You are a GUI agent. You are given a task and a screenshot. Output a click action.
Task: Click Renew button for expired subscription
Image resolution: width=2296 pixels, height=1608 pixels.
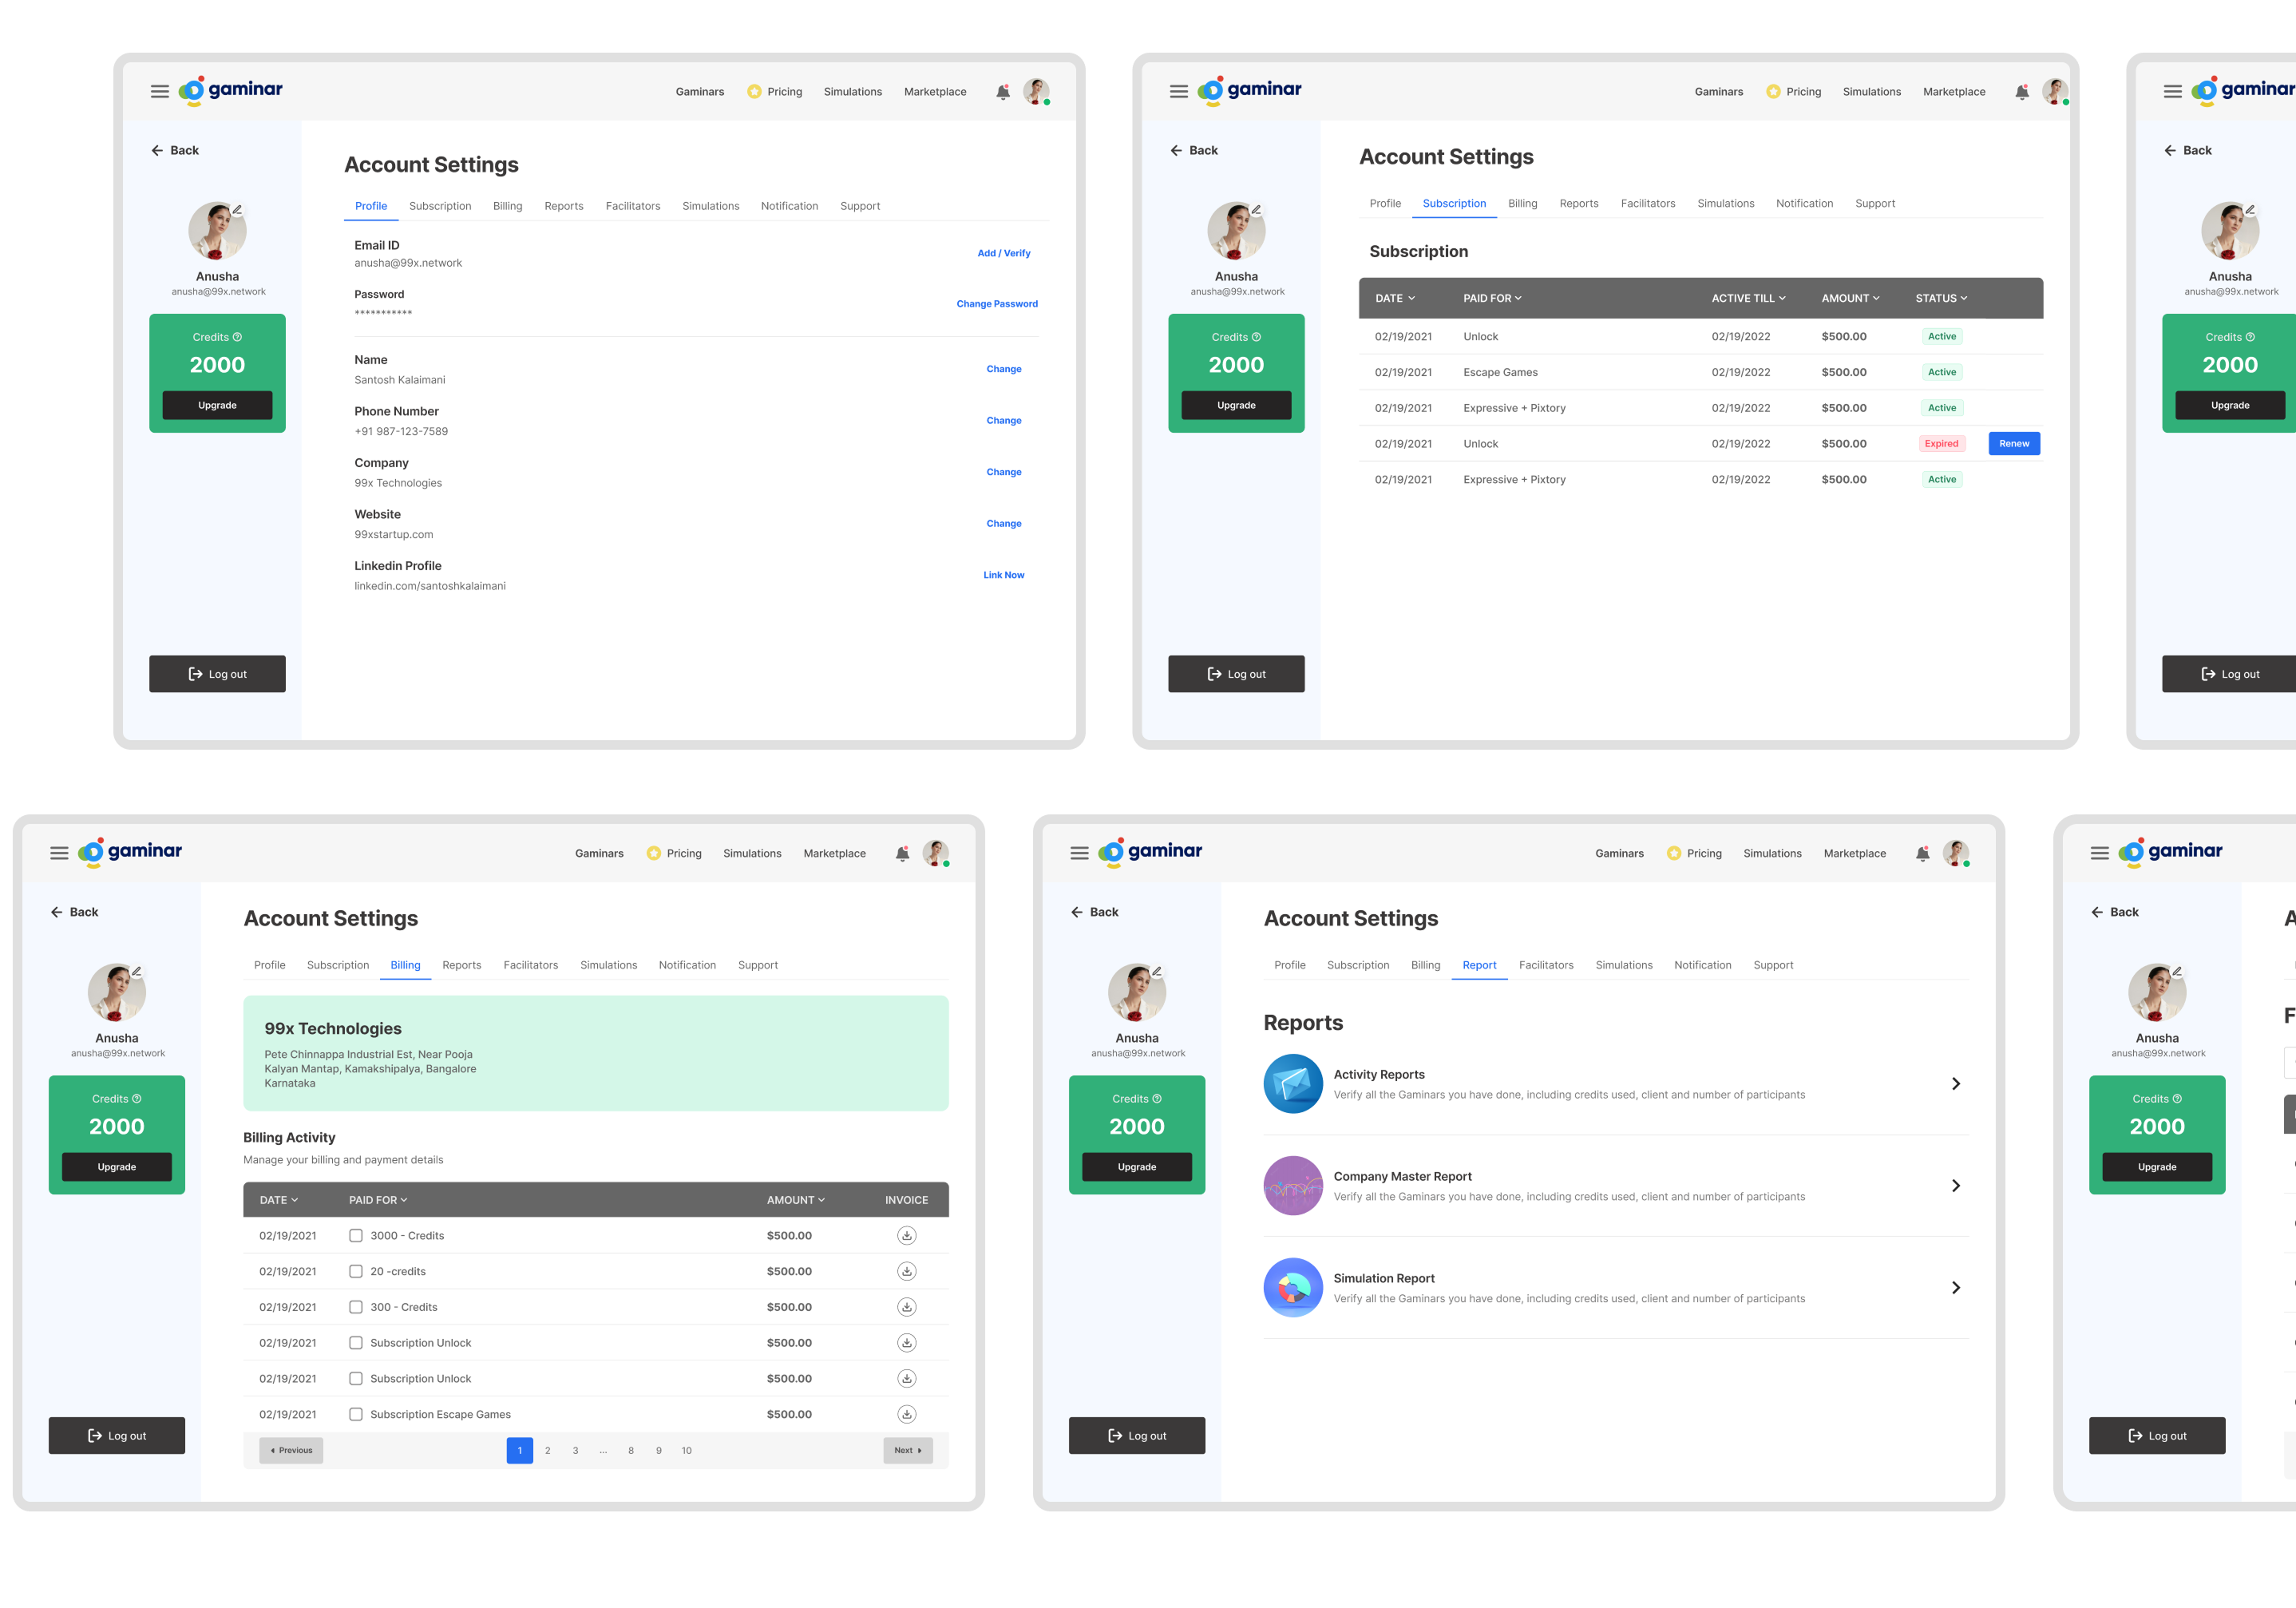pos(2013,444)
